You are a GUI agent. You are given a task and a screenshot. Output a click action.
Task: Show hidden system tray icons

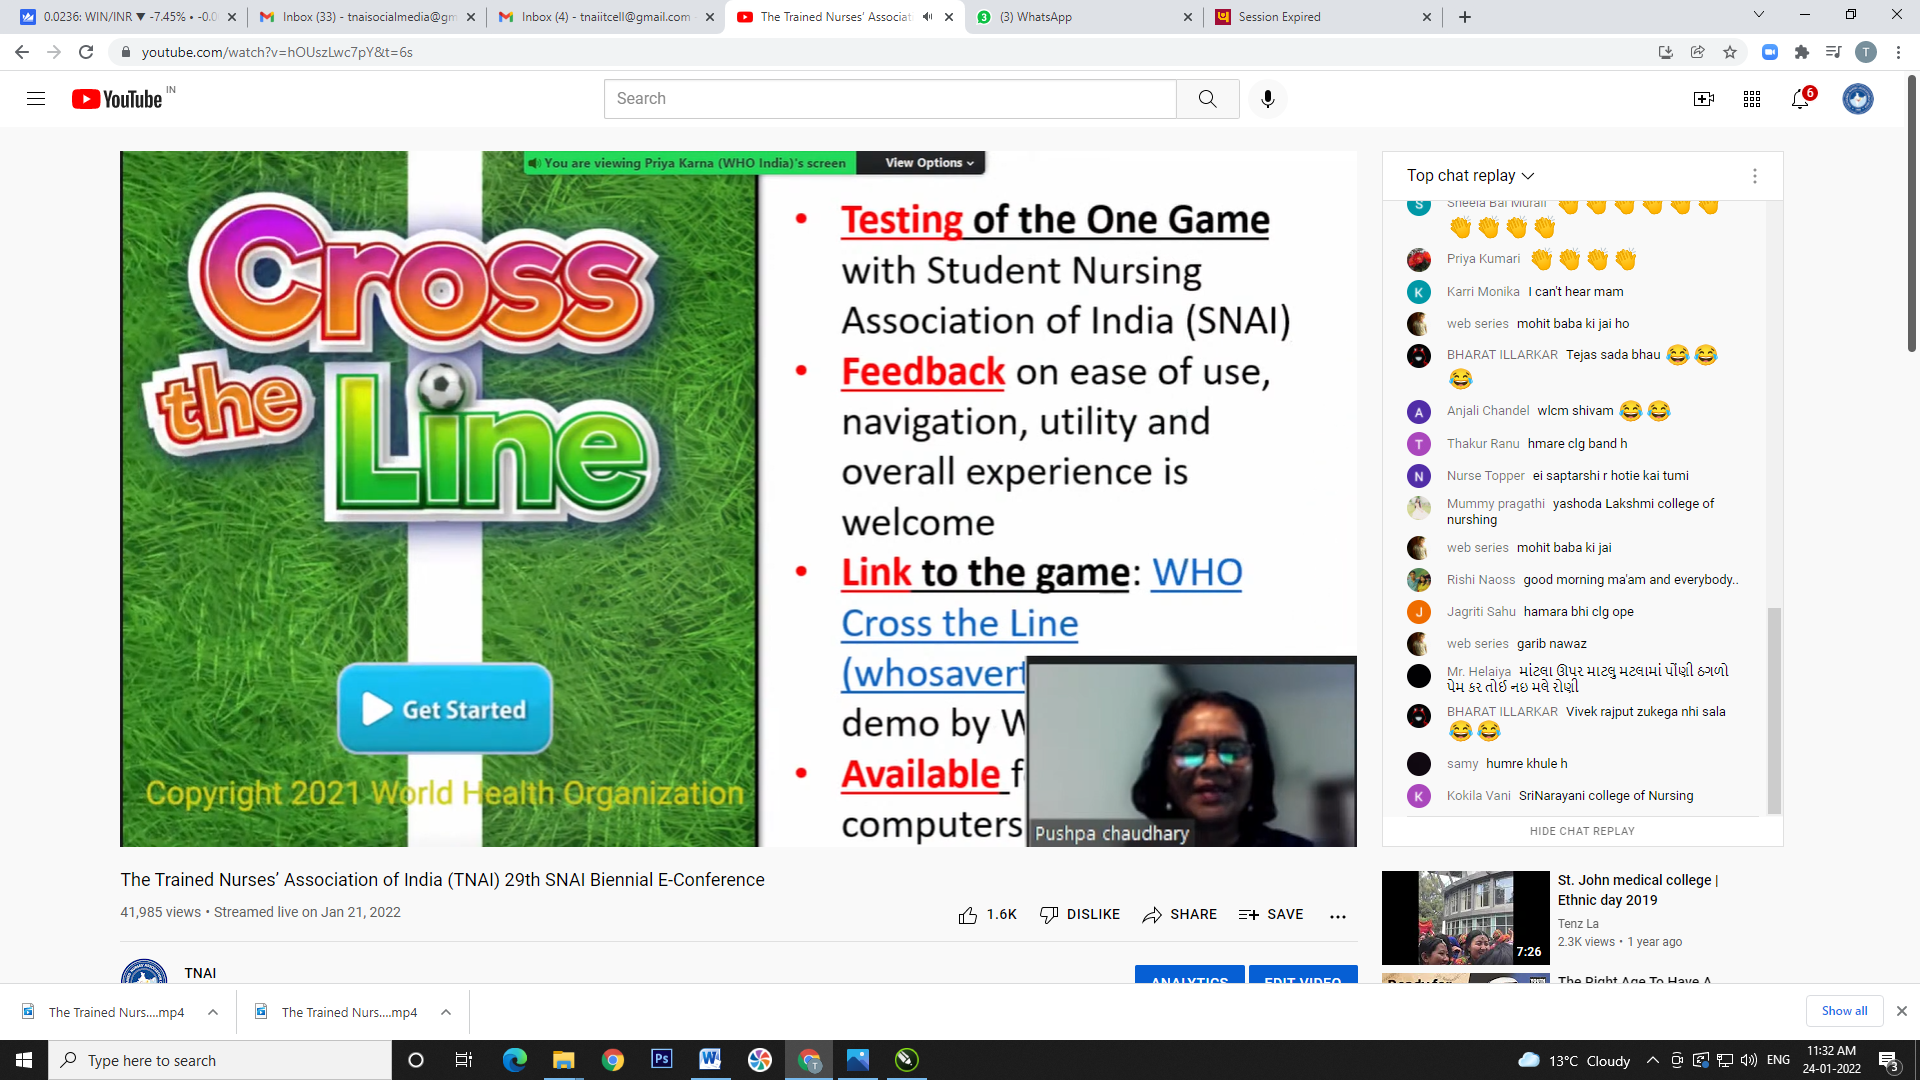point(1652,1060)
